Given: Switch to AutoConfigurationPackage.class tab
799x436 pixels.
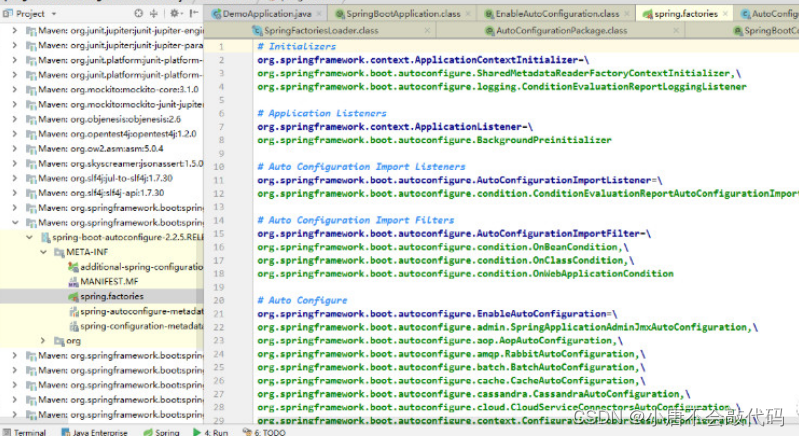Looking at the screenshot, I should [562, 31].
